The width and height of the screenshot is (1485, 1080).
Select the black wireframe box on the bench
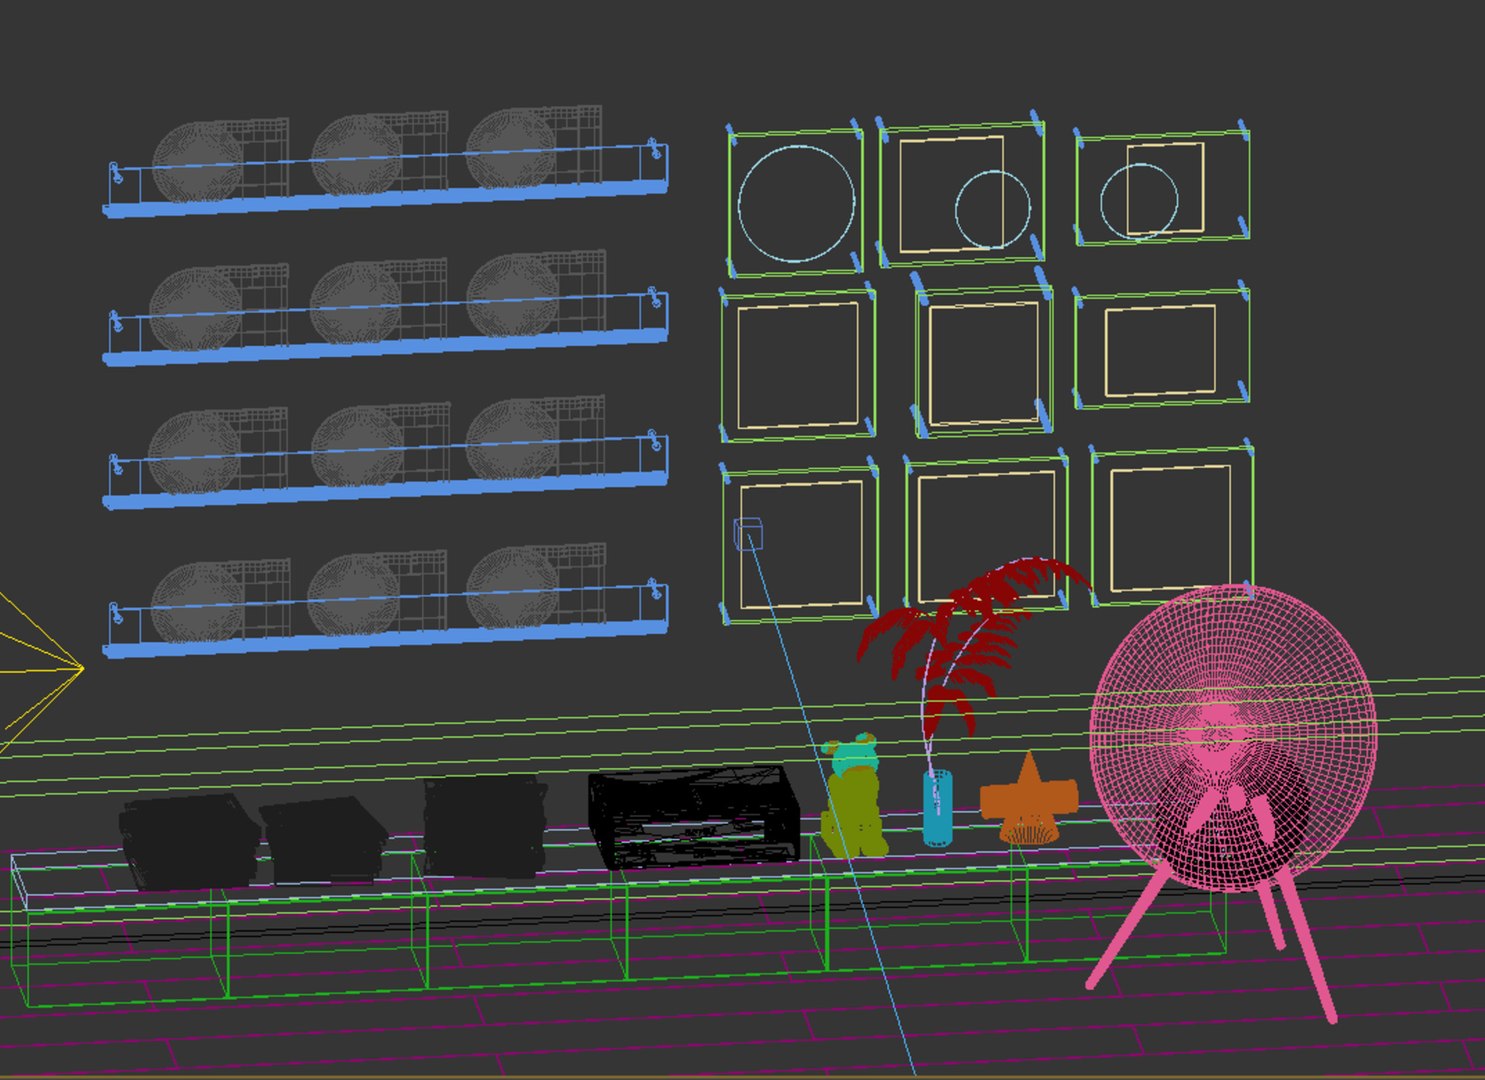(x=694, y=817)
